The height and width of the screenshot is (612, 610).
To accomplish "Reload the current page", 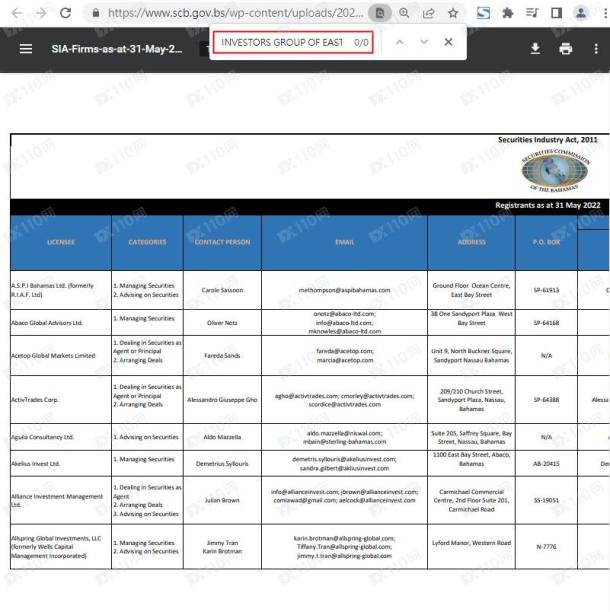I will (x=66, y=13).
